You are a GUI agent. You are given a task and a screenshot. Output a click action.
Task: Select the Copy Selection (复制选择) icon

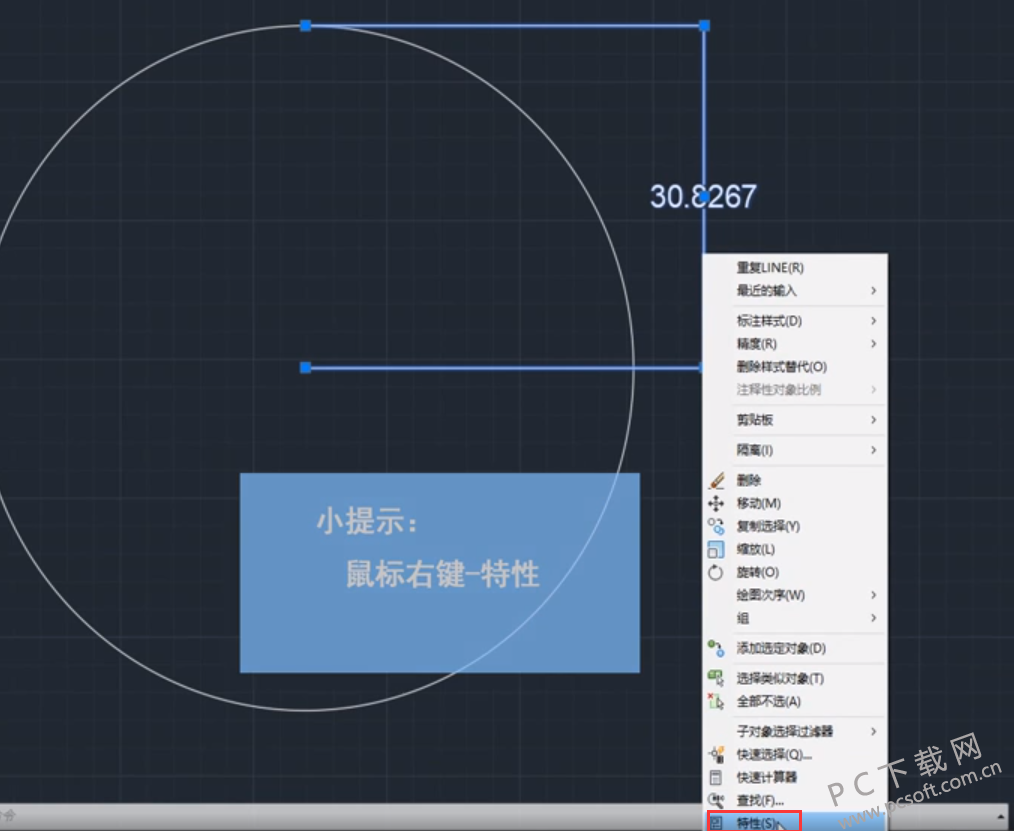pyautogui.click(x=716, y=526)
